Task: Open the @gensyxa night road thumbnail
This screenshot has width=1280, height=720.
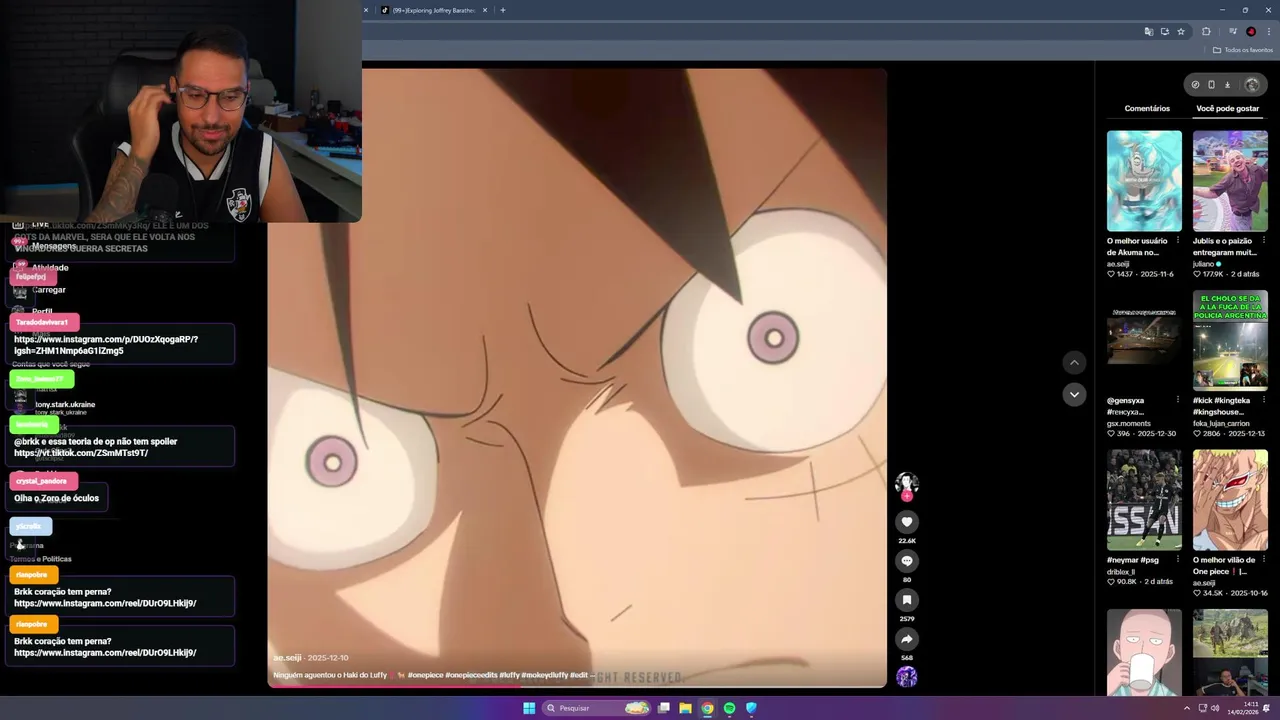Action: pos(1144,340)
